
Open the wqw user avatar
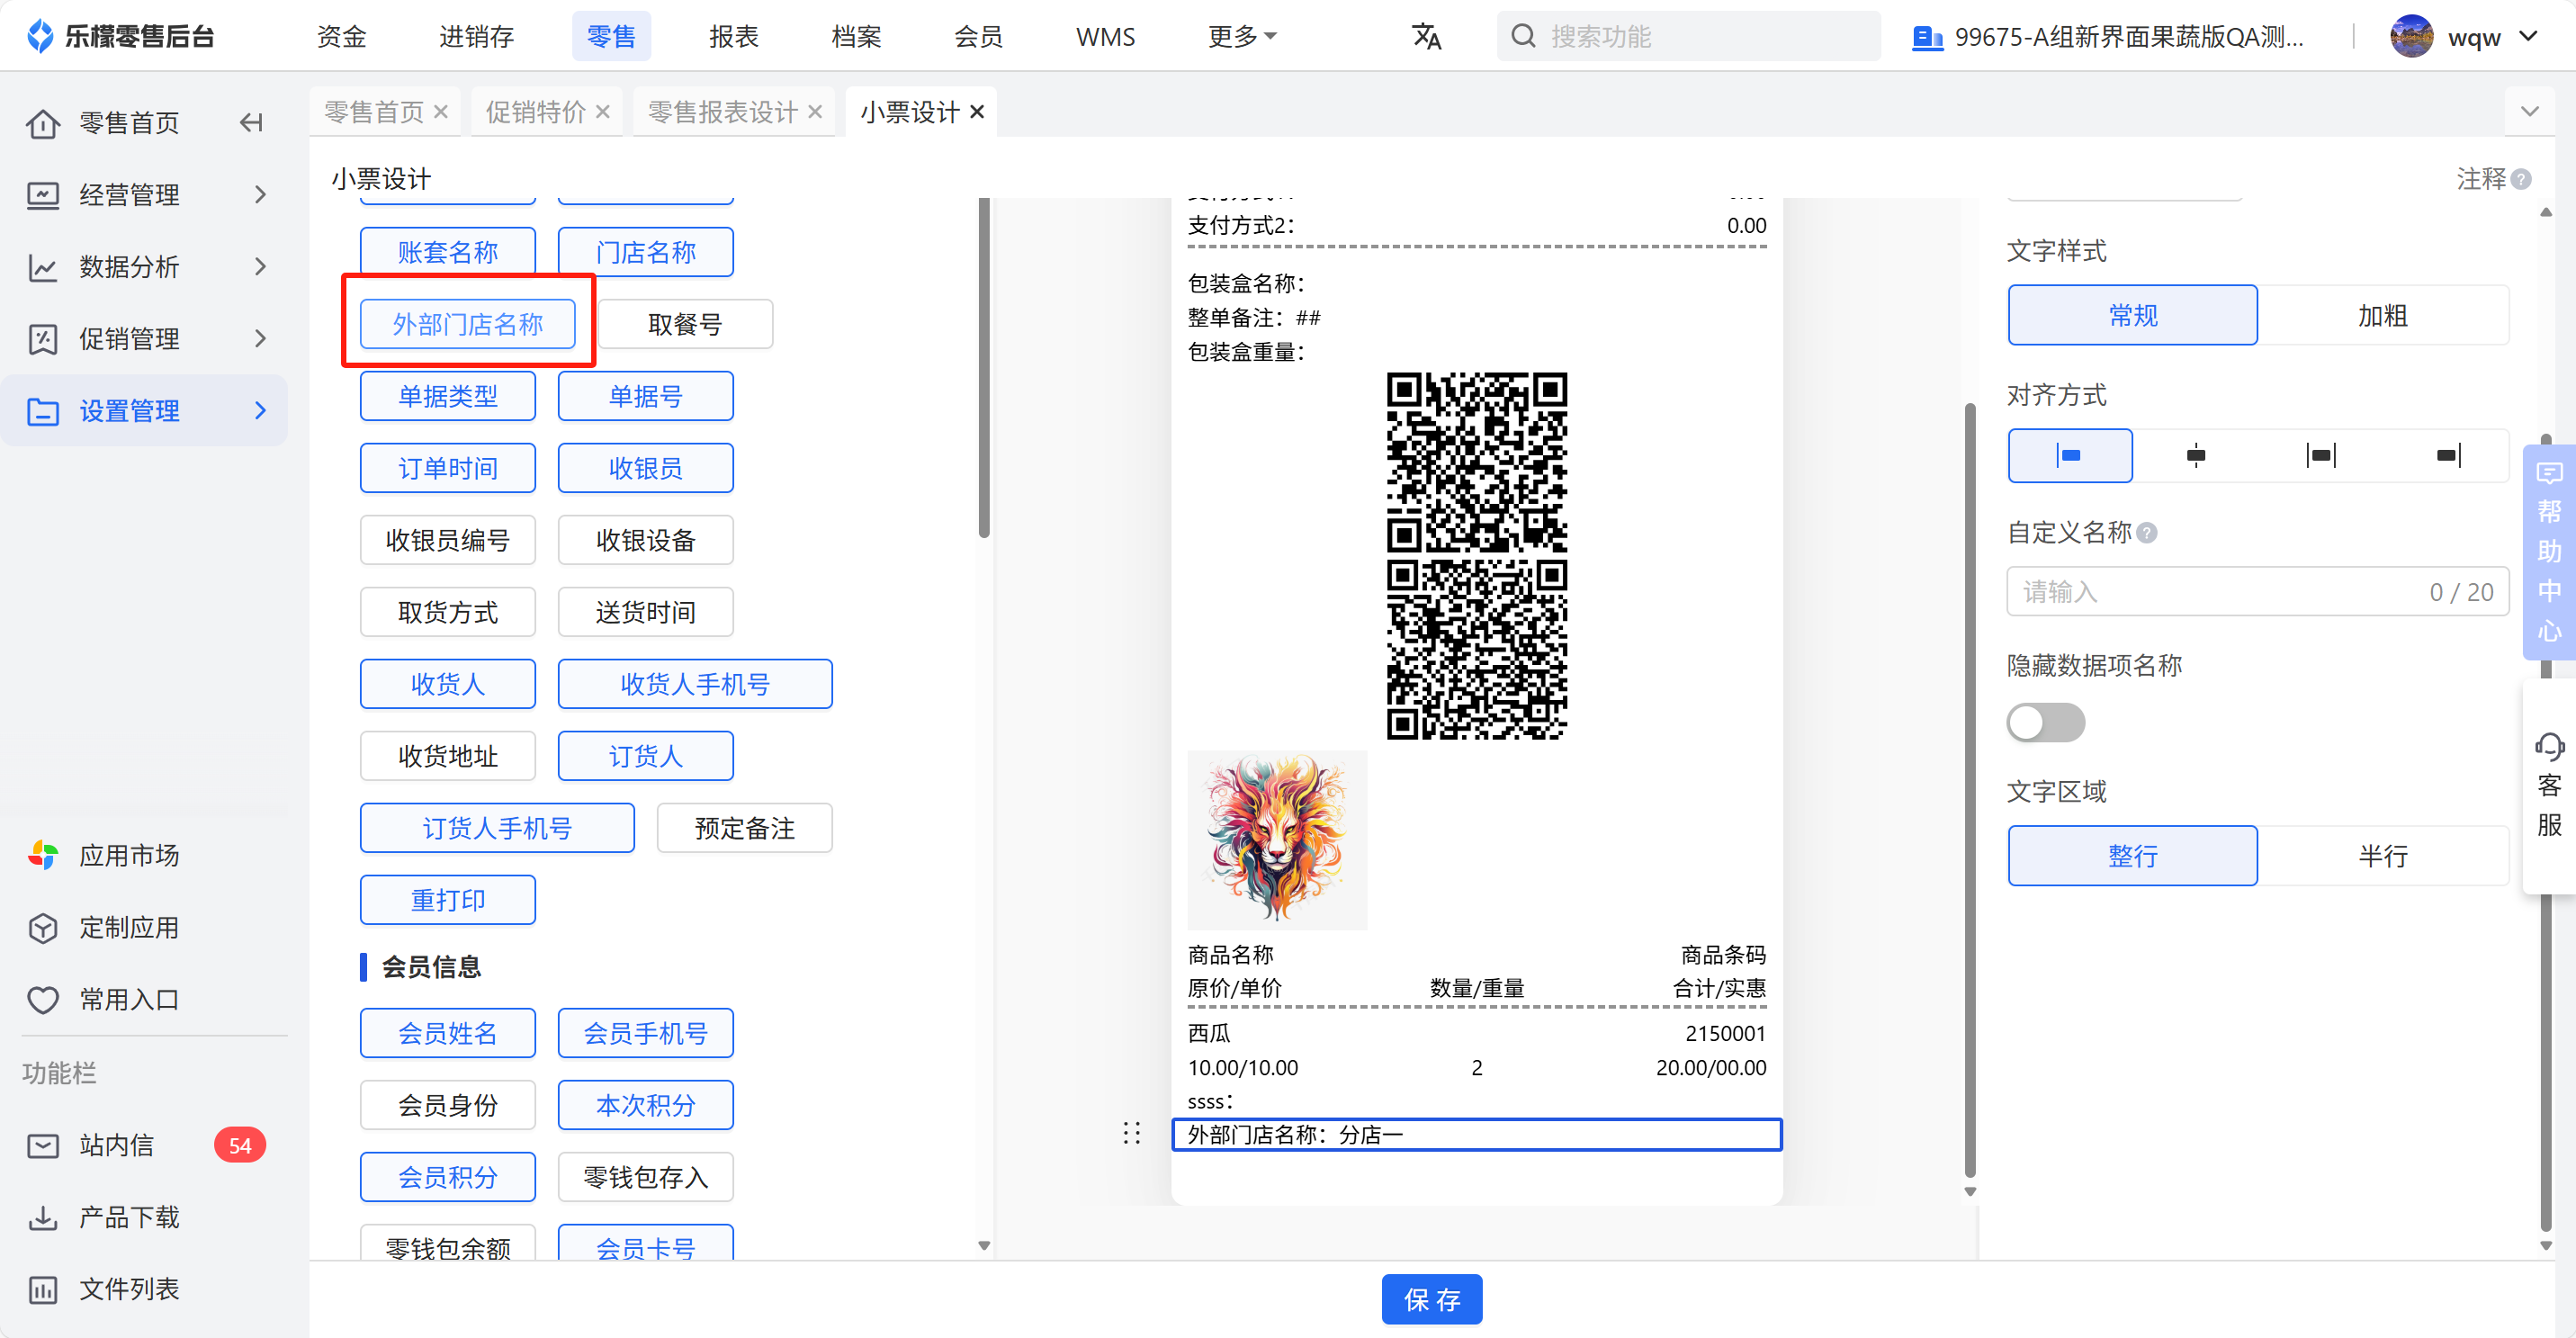(2411, 36)
